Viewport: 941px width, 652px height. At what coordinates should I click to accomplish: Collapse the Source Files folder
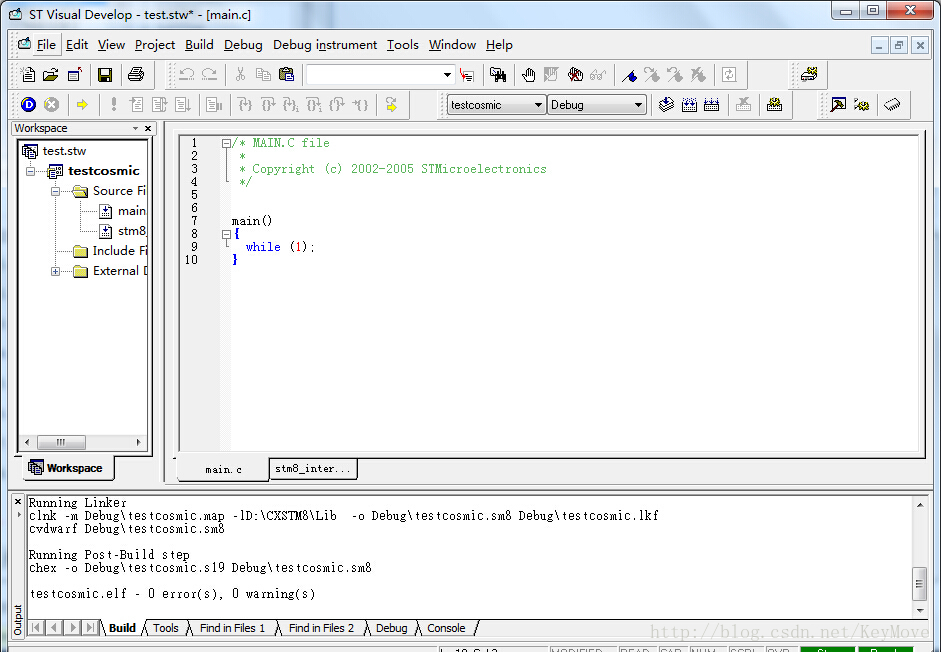[x=56, y=191]
